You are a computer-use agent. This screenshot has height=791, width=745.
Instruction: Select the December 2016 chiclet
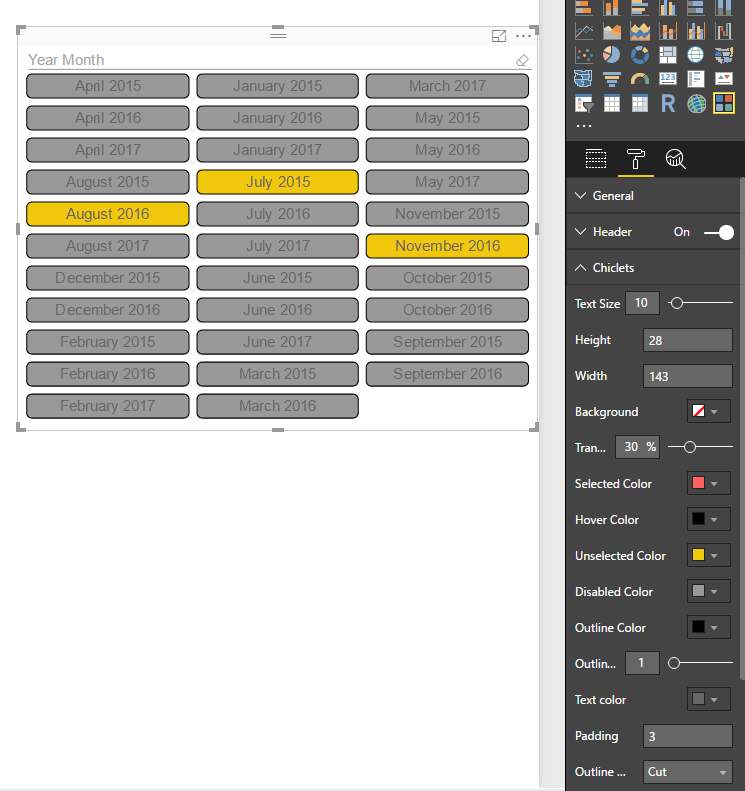[108, 310]
